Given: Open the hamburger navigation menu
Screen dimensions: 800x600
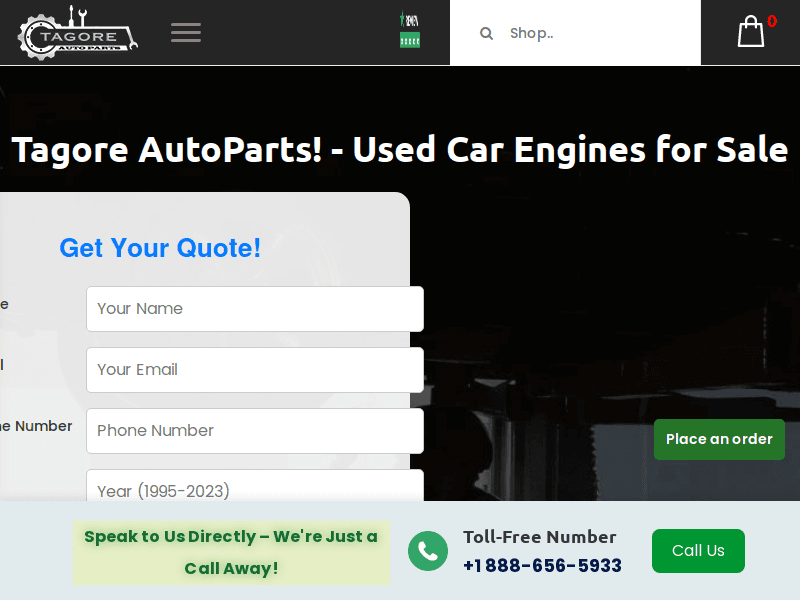Looking at the screenshot, I should tap(186, 32).
